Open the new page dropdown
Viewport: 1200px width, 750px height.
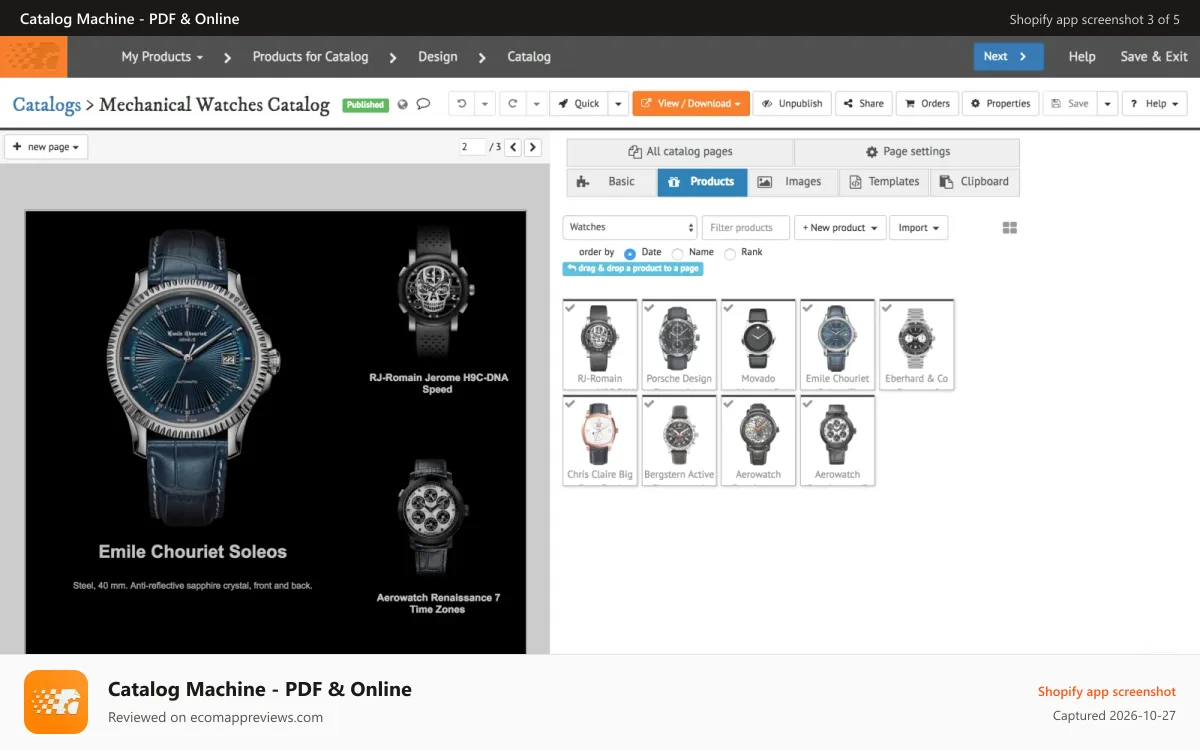(x=47, y=147)
